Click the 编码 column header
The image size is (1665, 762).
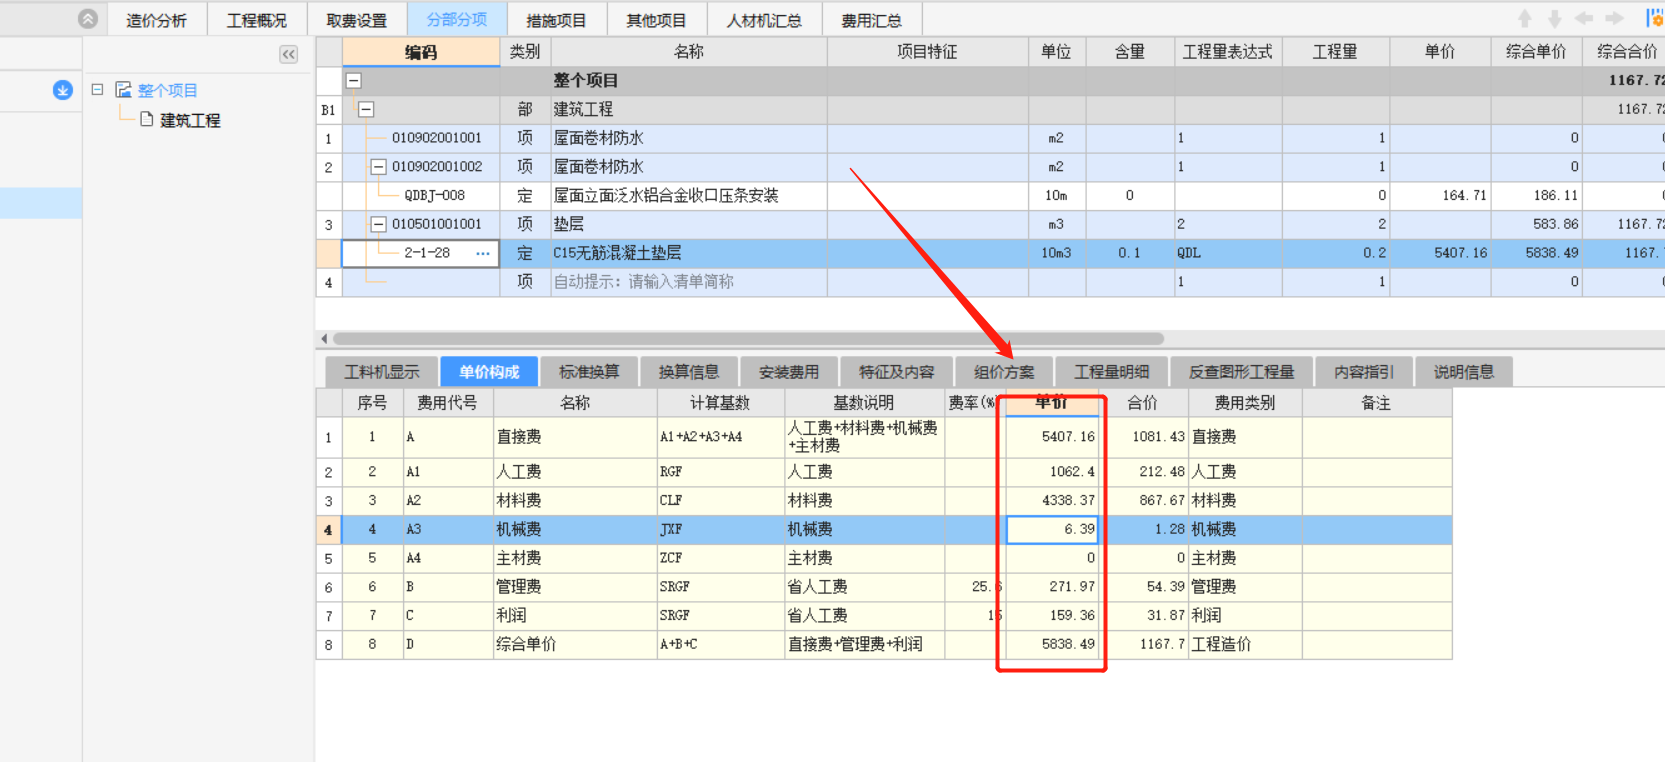click(421, 52)
